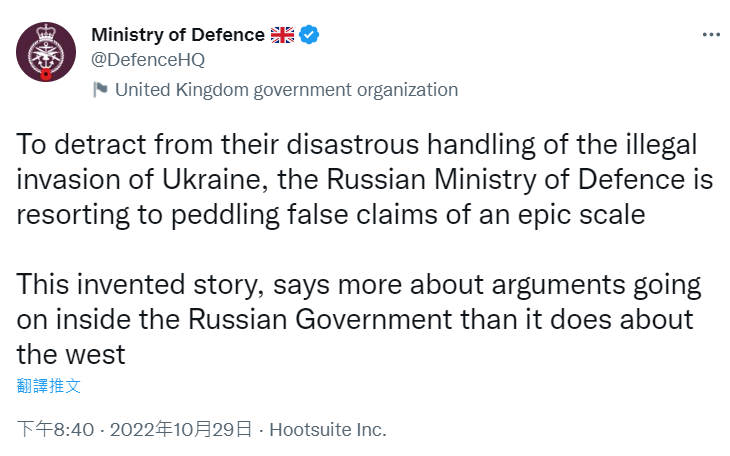Image resolution: width=730 pixels, height=456 pixels.
Task: Click the blue verified checkmark badge
Action: point(310,35)
